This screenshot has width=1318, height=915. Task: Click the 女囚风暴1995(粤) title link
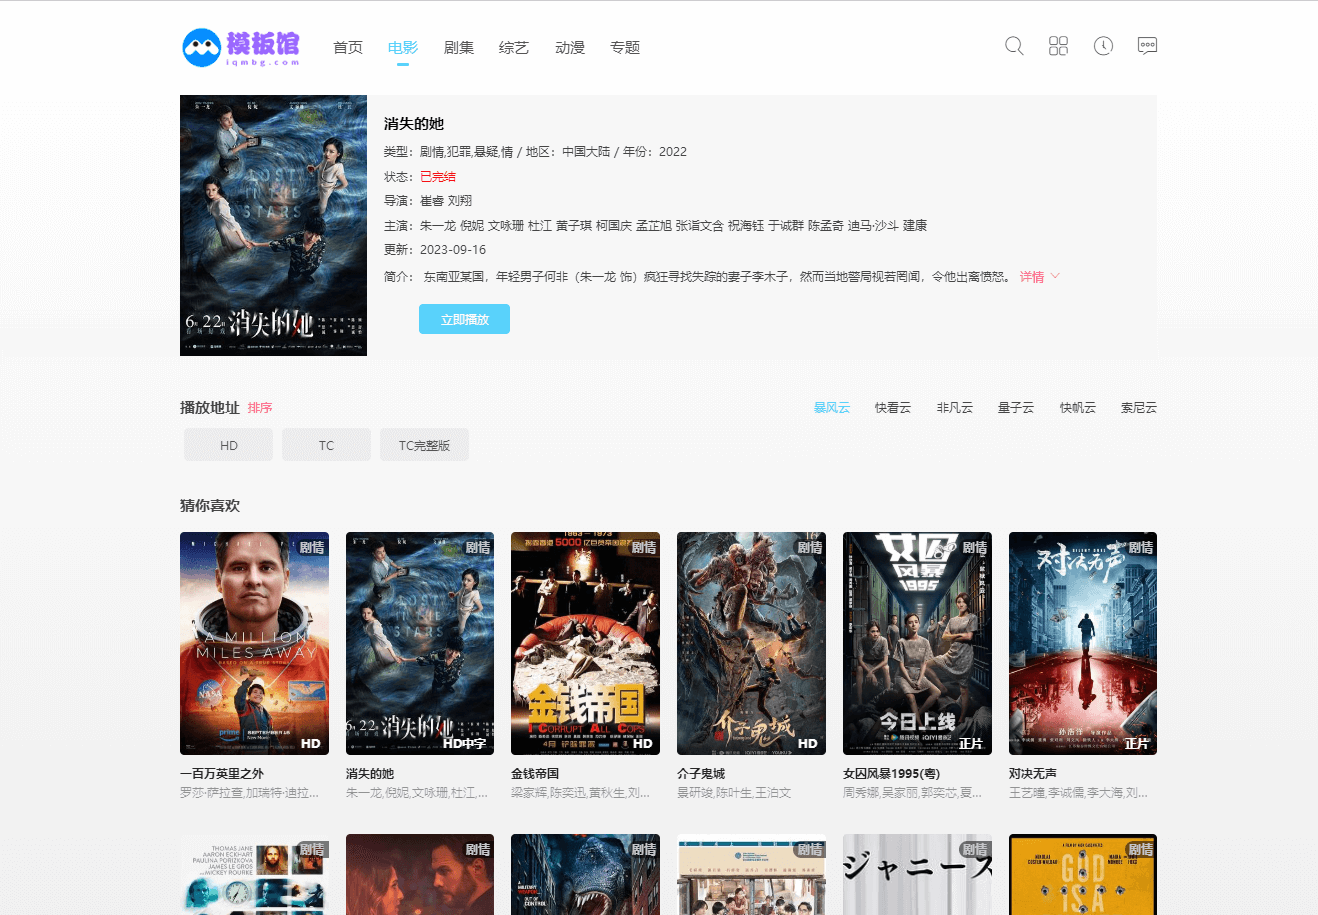892,774
